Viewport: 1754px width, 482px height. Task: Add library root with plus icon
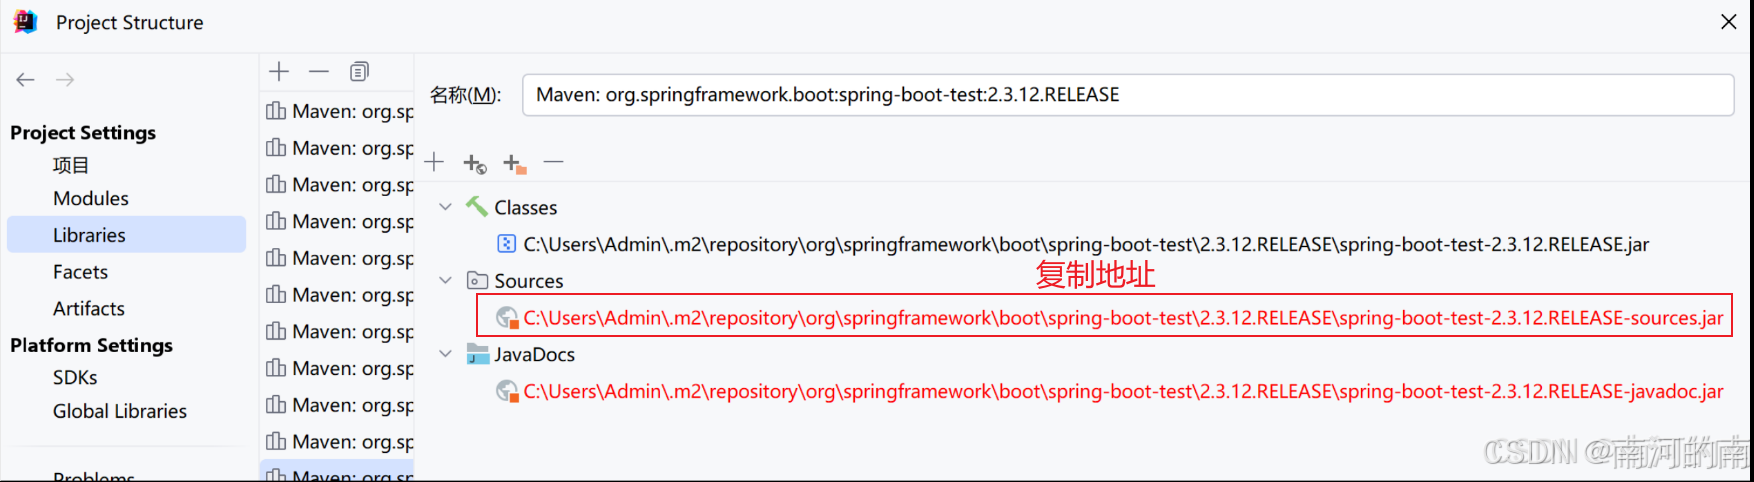pyautogui.click(x=434, y=162)
